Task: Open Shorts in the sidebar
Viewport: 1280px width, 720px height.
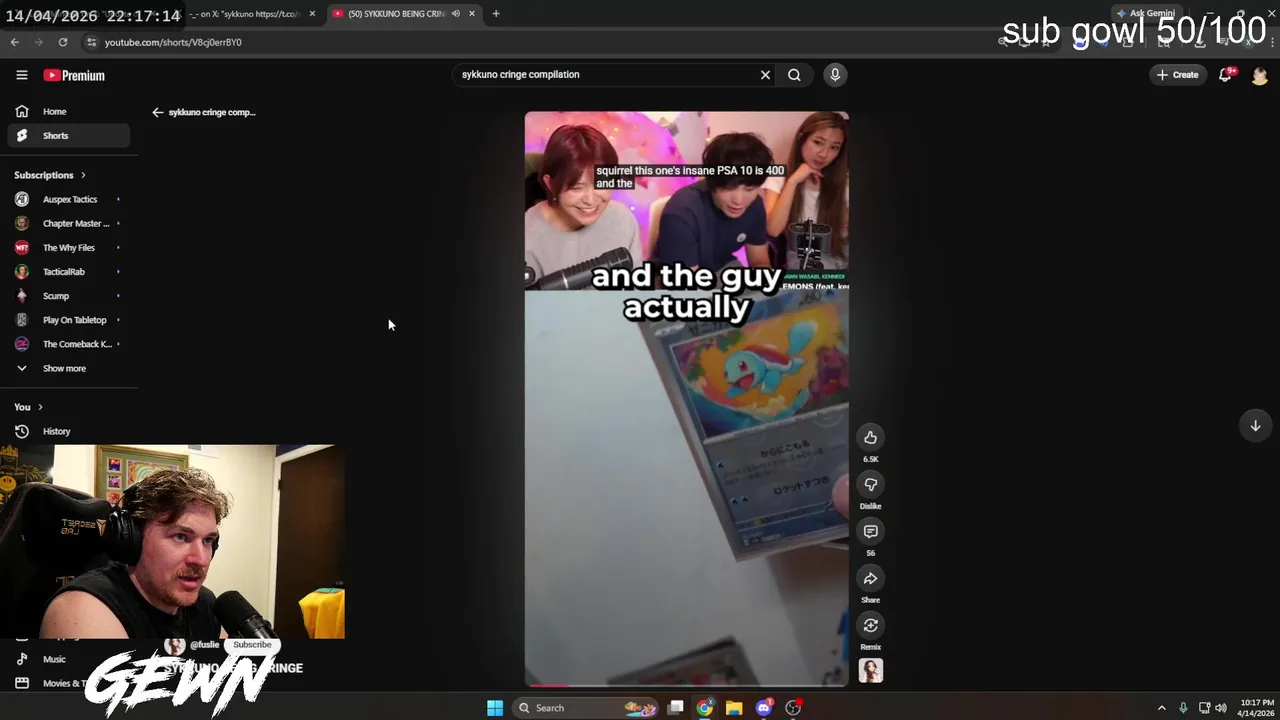Action: pyautogui.click(x=68, y=136)
